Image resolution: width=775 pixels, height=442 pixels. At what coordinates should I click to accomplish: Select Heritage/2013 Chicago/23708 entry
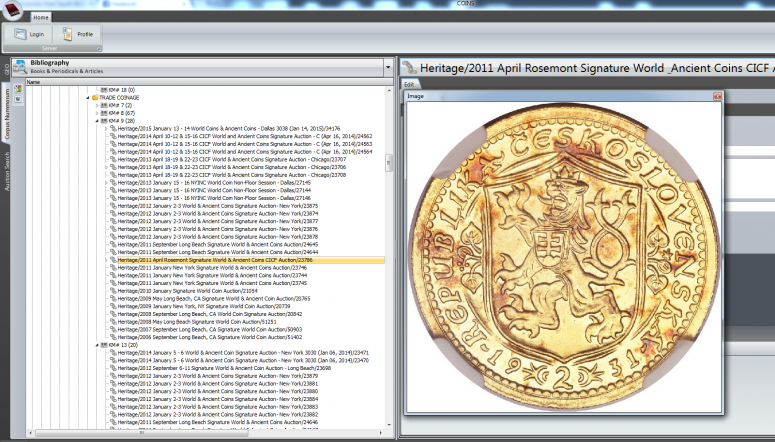point(231,175)
